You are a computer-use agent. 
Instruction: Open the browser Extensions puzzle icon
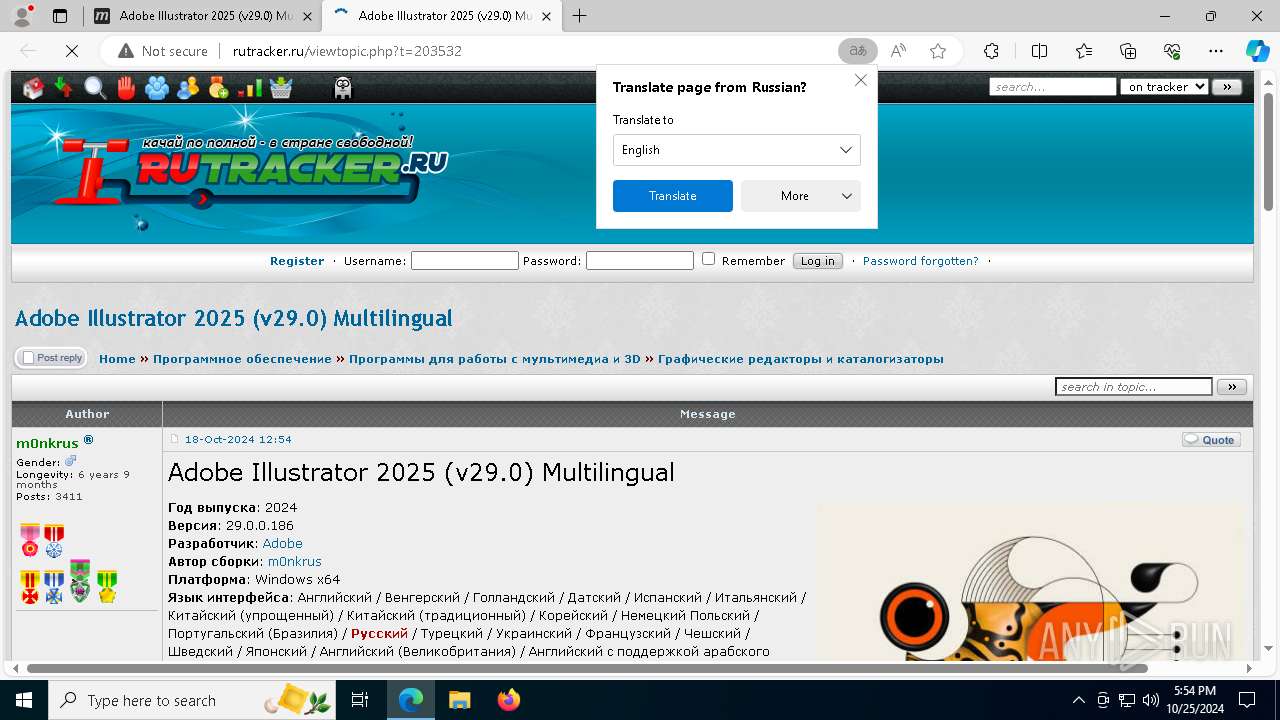[x=991, y=51]
